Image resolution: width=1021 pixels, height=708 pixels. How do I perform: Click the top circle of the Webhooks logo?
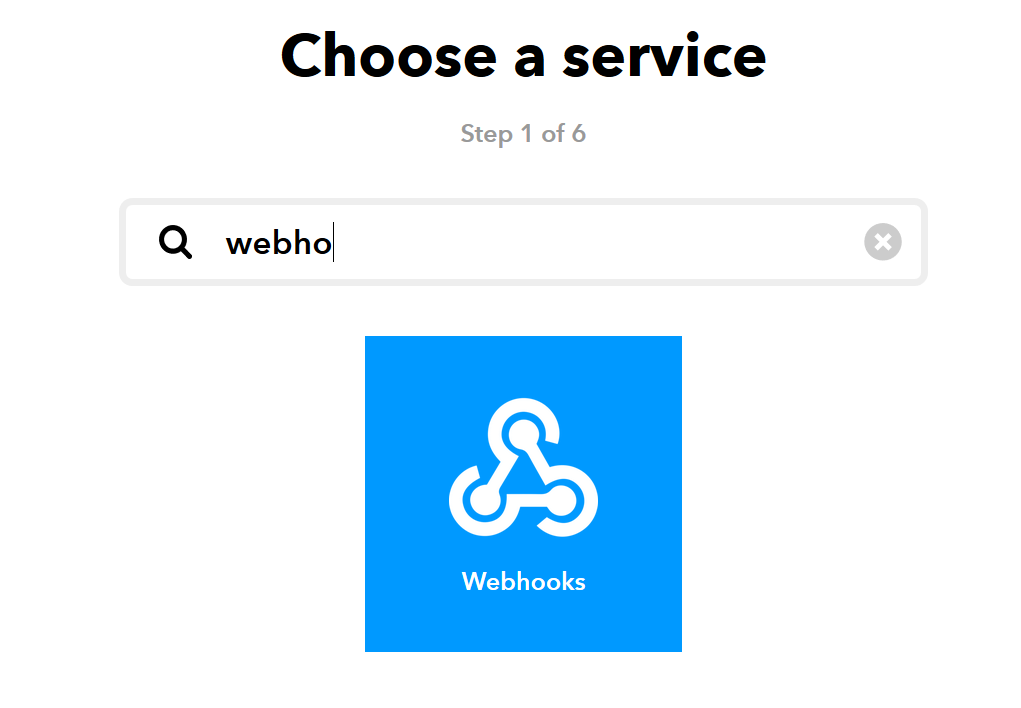(522, 432)
